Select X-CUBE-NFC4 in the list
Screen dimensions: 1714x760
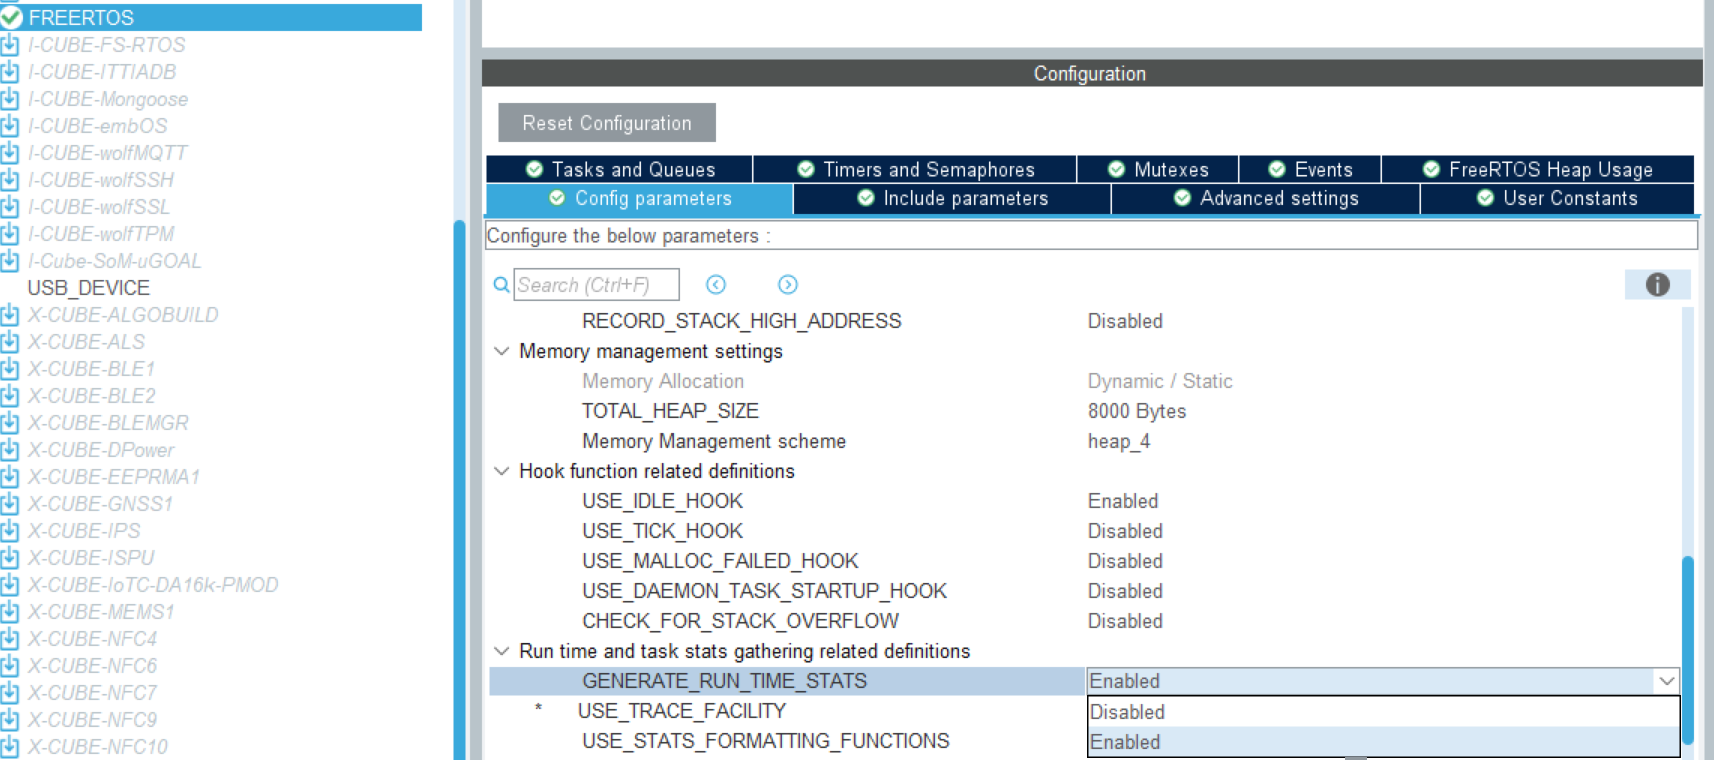pyautogui.click(x=92, y=639)
